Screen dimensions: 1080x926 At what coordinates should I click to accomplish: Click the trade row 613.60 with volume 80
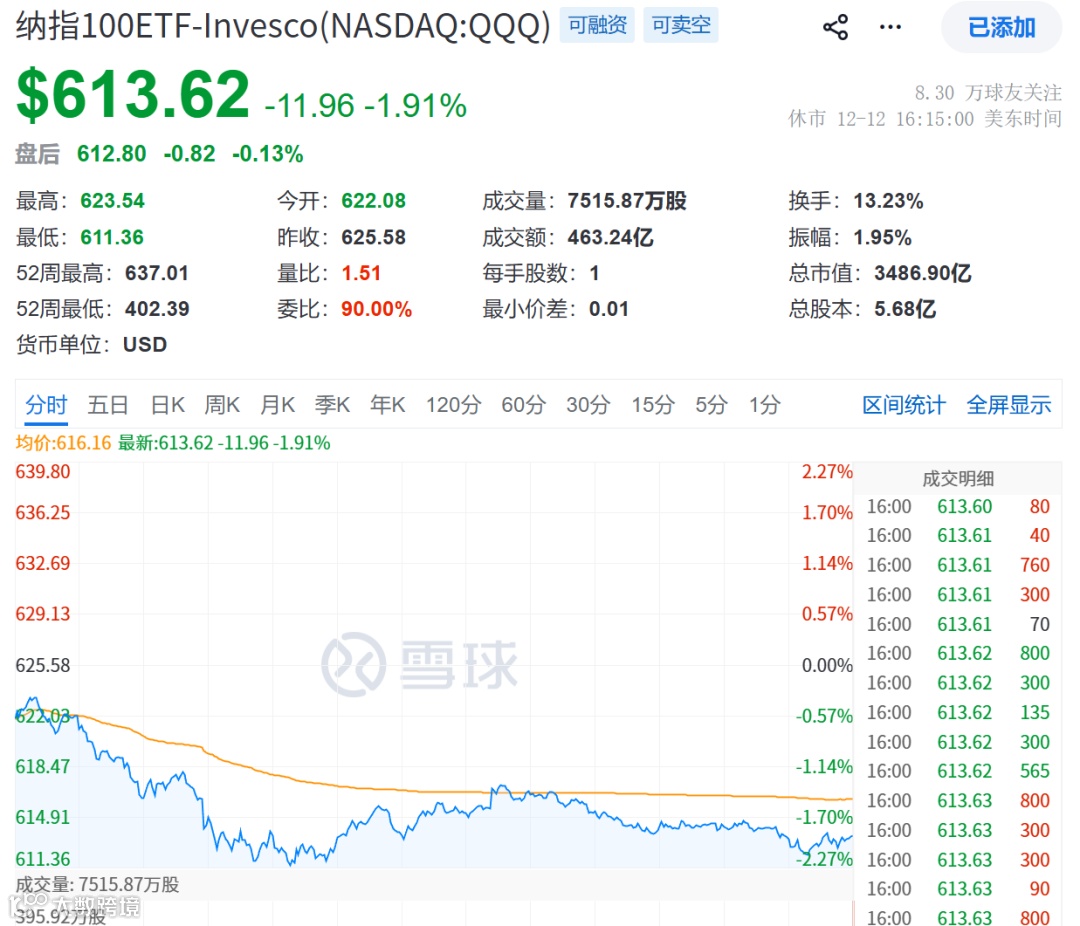pos(957,507)
